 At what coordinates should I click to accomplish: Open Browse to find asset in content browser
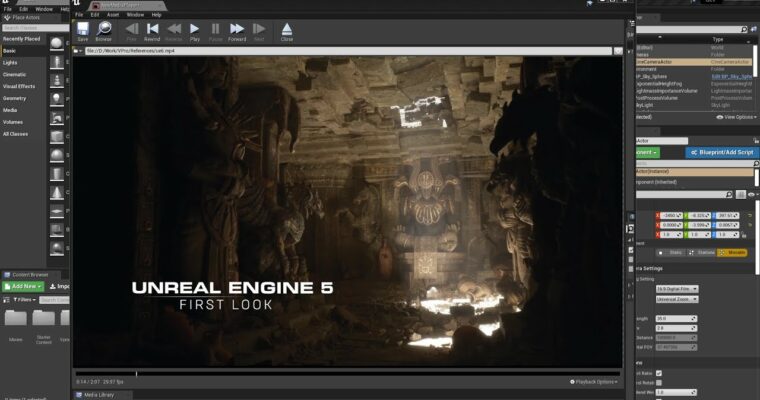click(103, 32)
